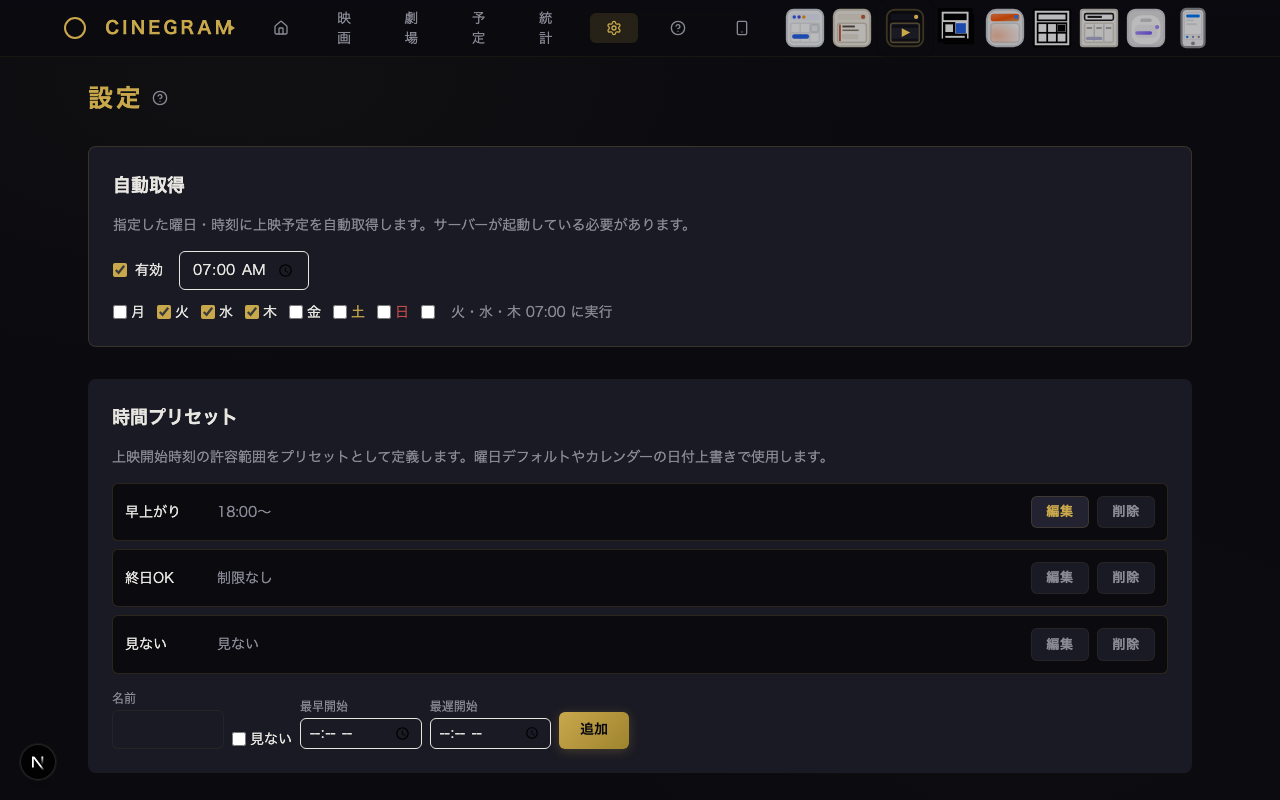Open time picker for 最遅開始 field
Image resolution: width=1280 pixels, height=800 pixels.
(x=532, y=733)
